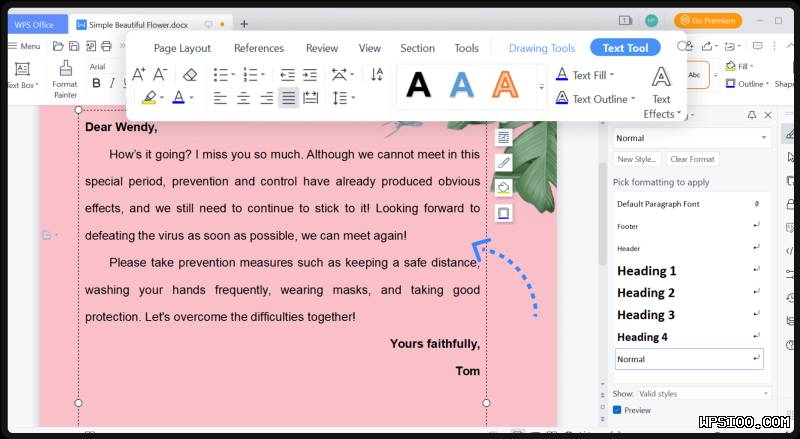Screen dimensions: 800x439
Task: Click the increase indent icon
Action: coord(310,74)
